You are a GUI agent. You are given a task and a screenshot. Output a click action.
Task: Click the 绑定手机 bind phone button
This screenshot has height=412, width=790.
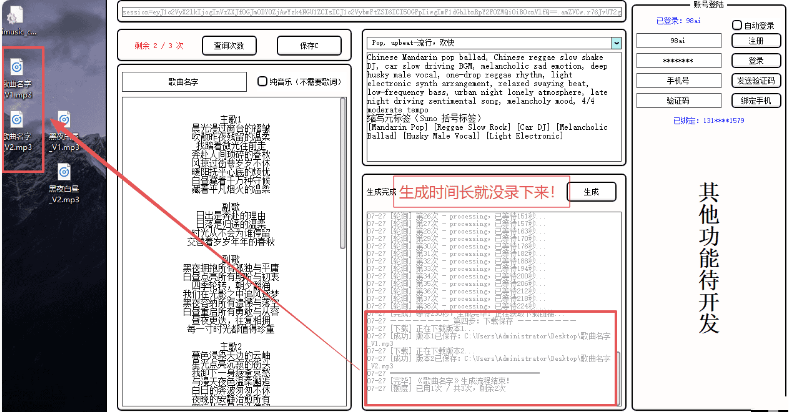(x=756, y=101)
